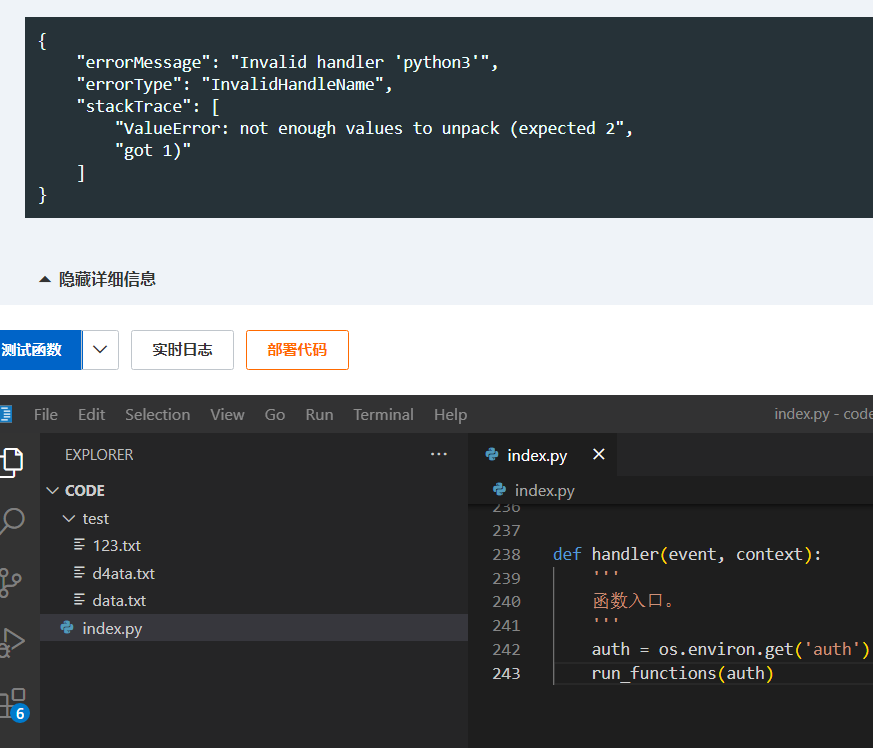Collapse the test folder

[69, 519]
